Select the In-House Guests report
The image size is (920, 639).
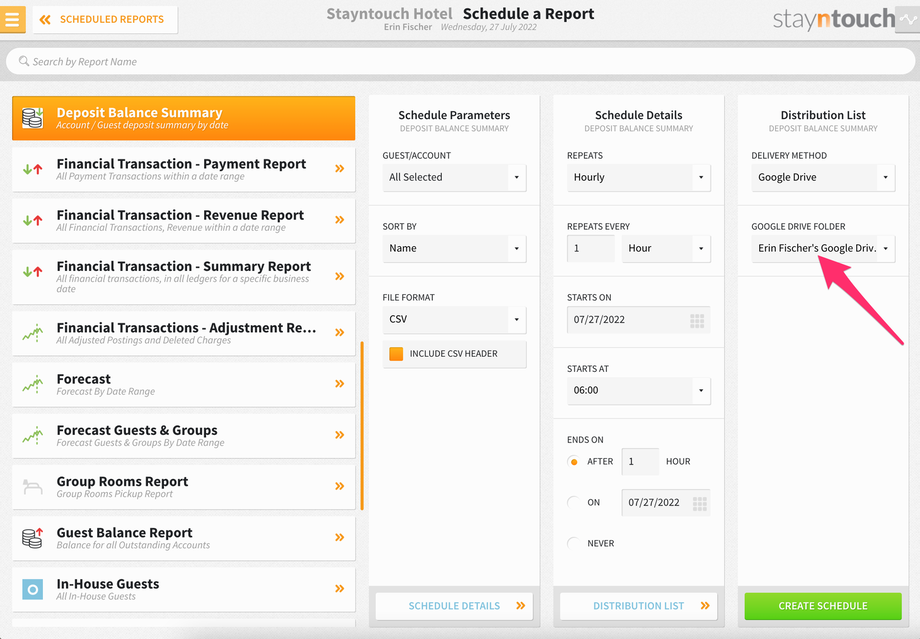tap(184, 589)
